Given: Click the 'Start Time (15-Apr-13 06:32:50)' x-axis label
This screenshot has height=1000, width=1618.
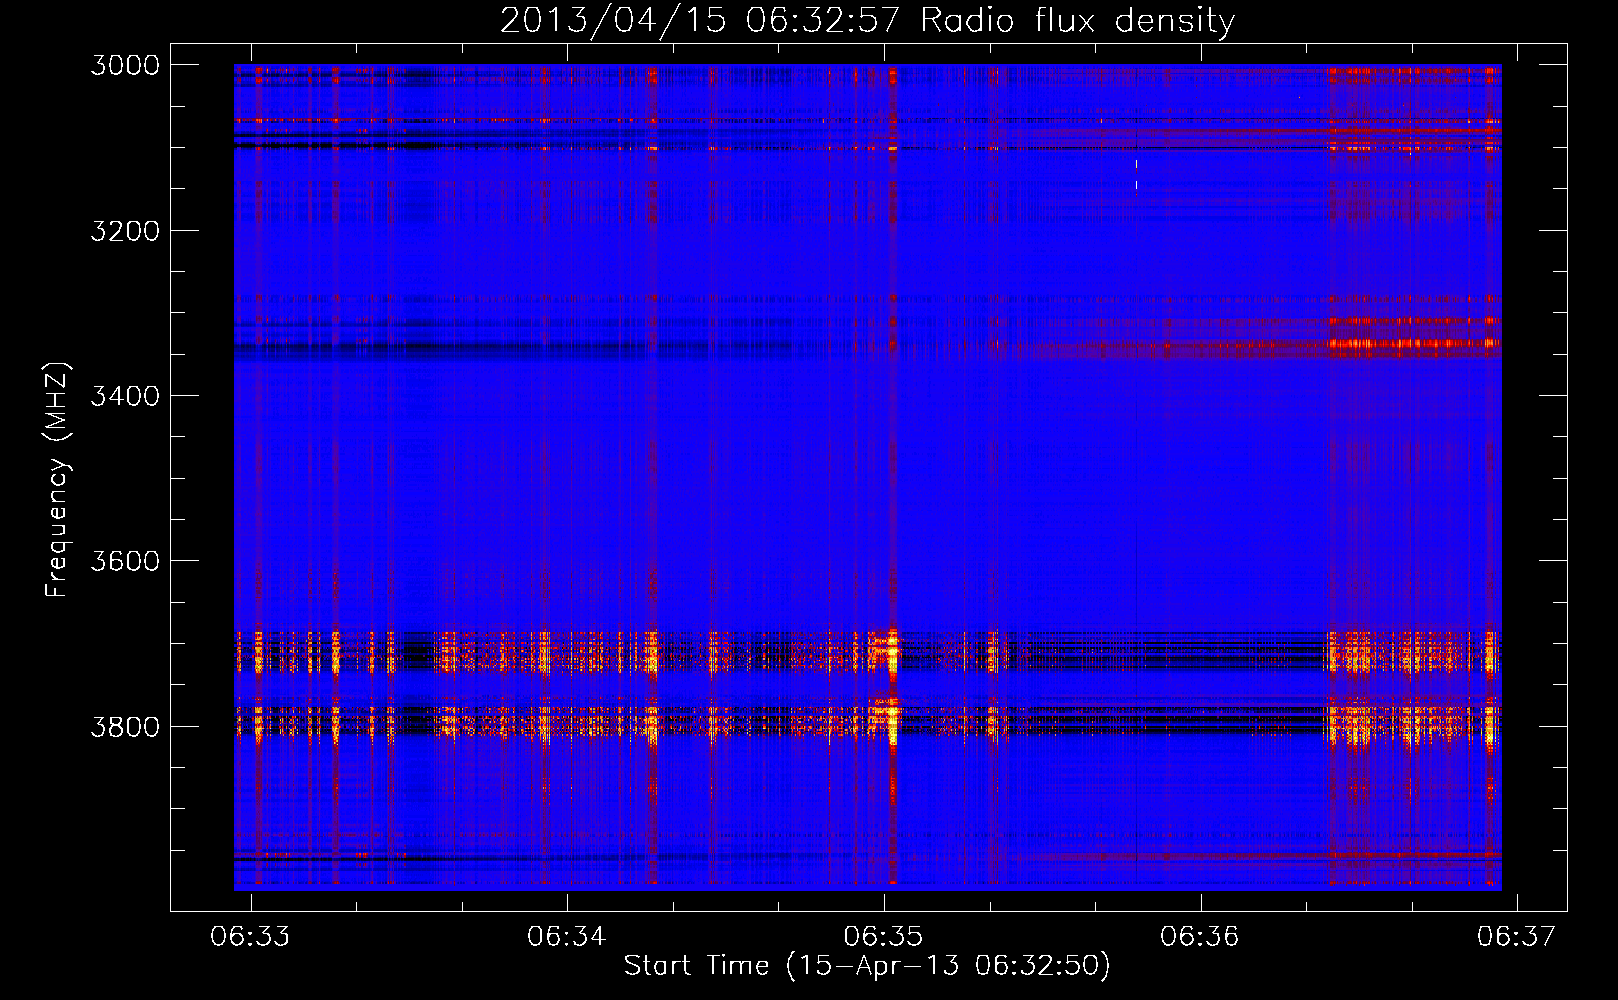Looking at the screenshot, I should pyautogui.click(x=867, y=966).
